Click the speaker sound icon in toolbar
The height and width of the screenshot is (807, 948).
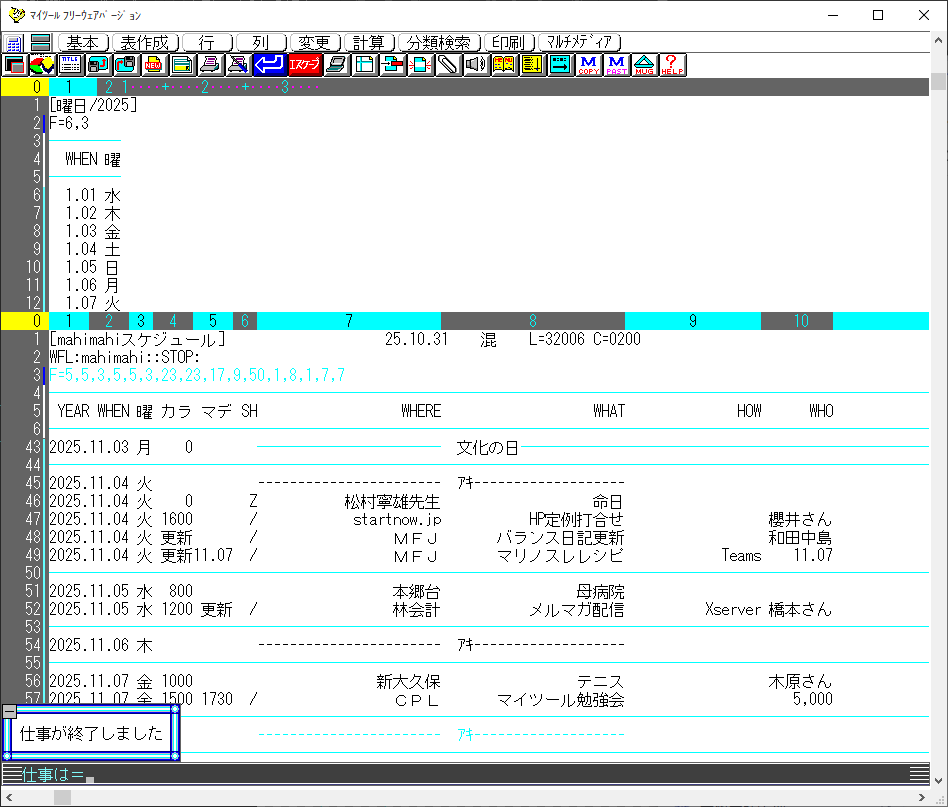475,65
